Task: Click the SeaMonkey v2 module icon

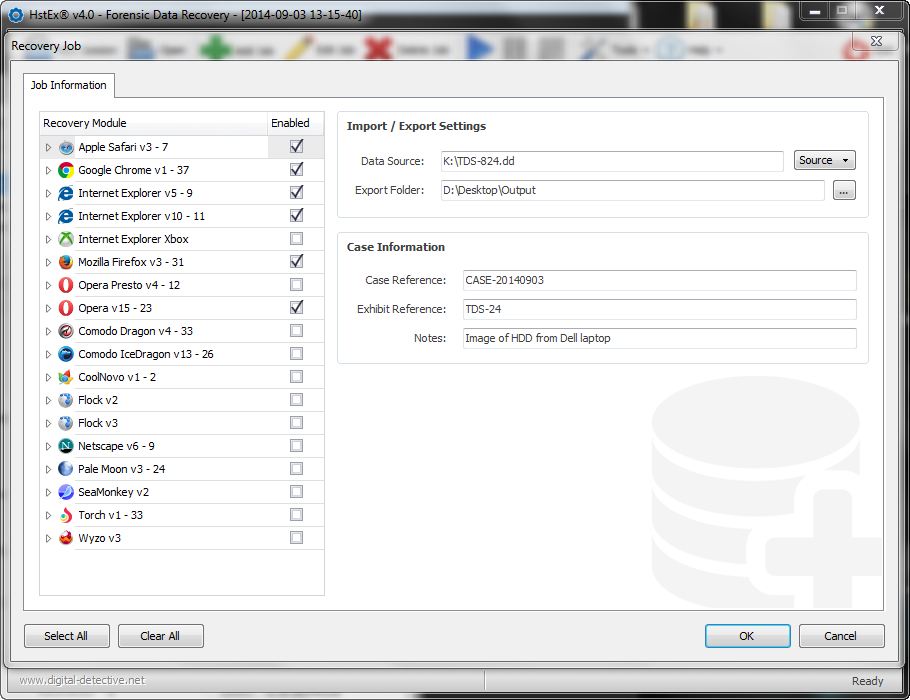Action: pos(66,492)
